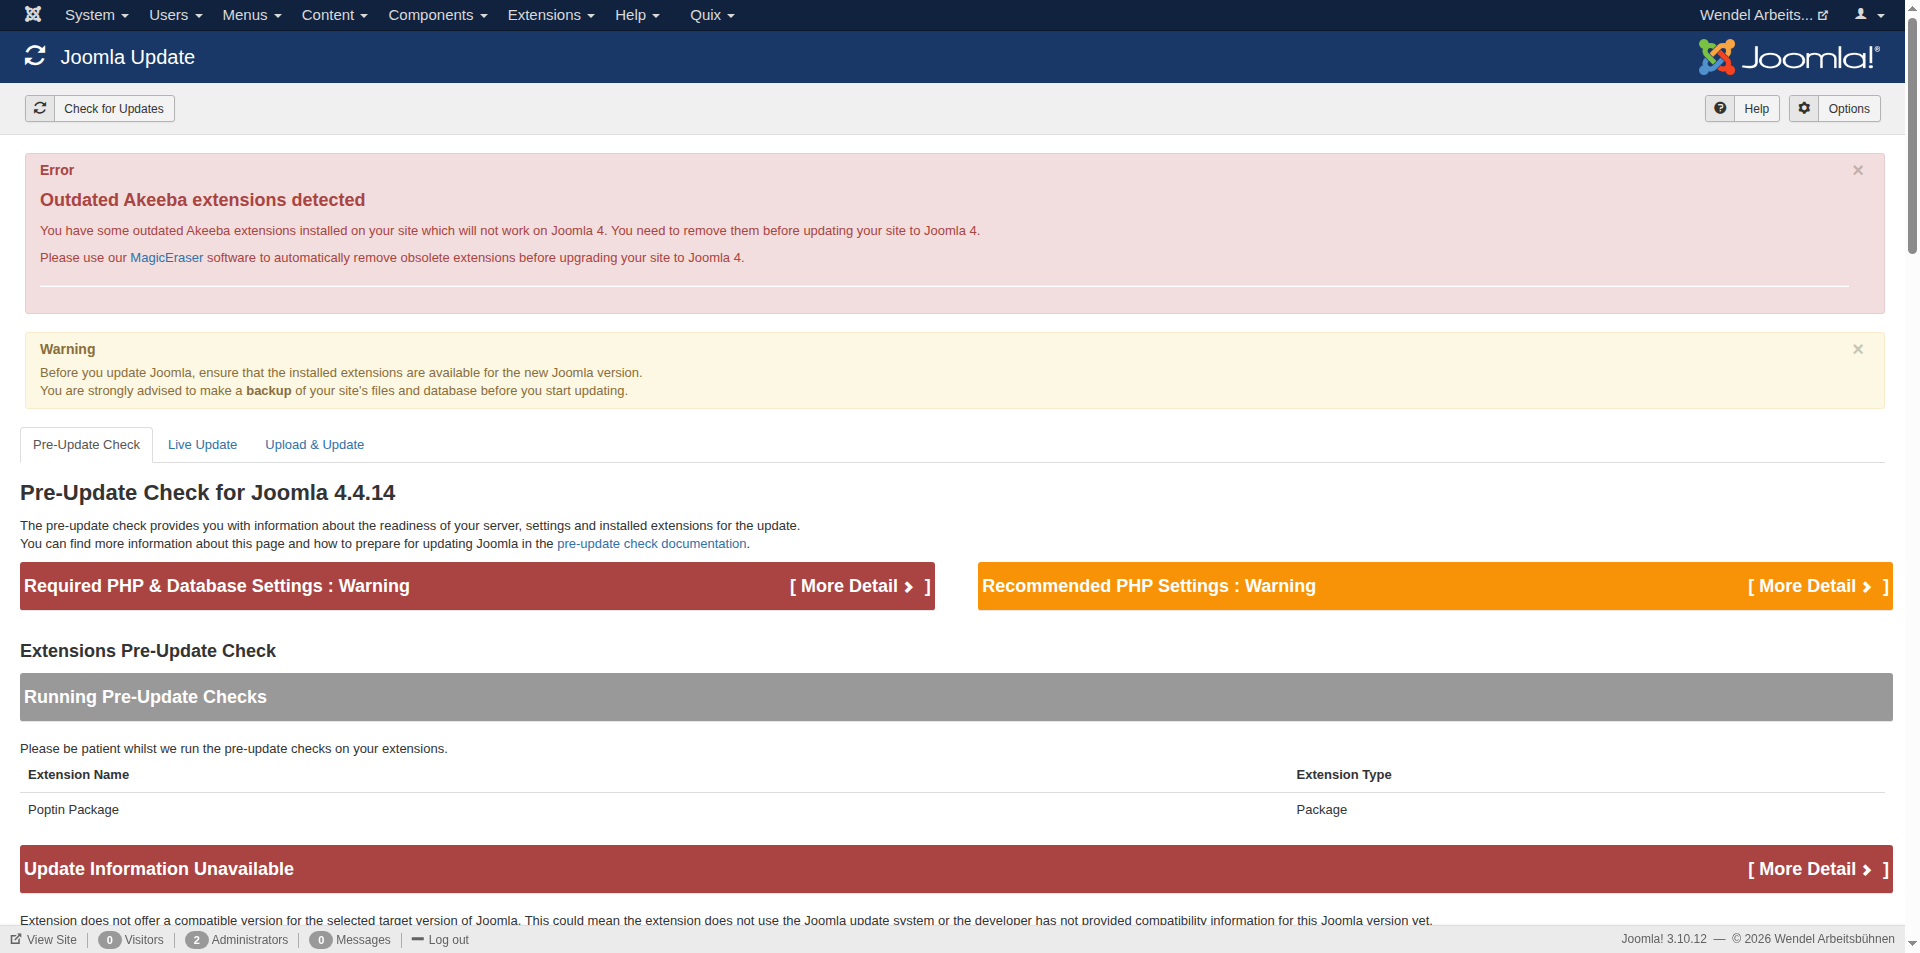Image resolution: width=1920 pixels, height=953 pixels.
Task: Open the pre-update check documentation
Action: (651, 543)
